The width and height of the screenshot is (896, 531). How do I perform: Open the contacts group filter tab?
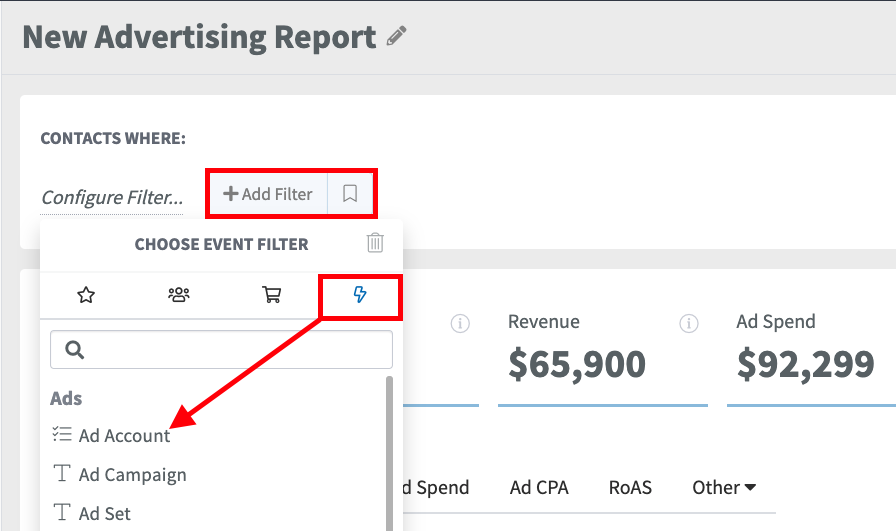tap(178, 295)
